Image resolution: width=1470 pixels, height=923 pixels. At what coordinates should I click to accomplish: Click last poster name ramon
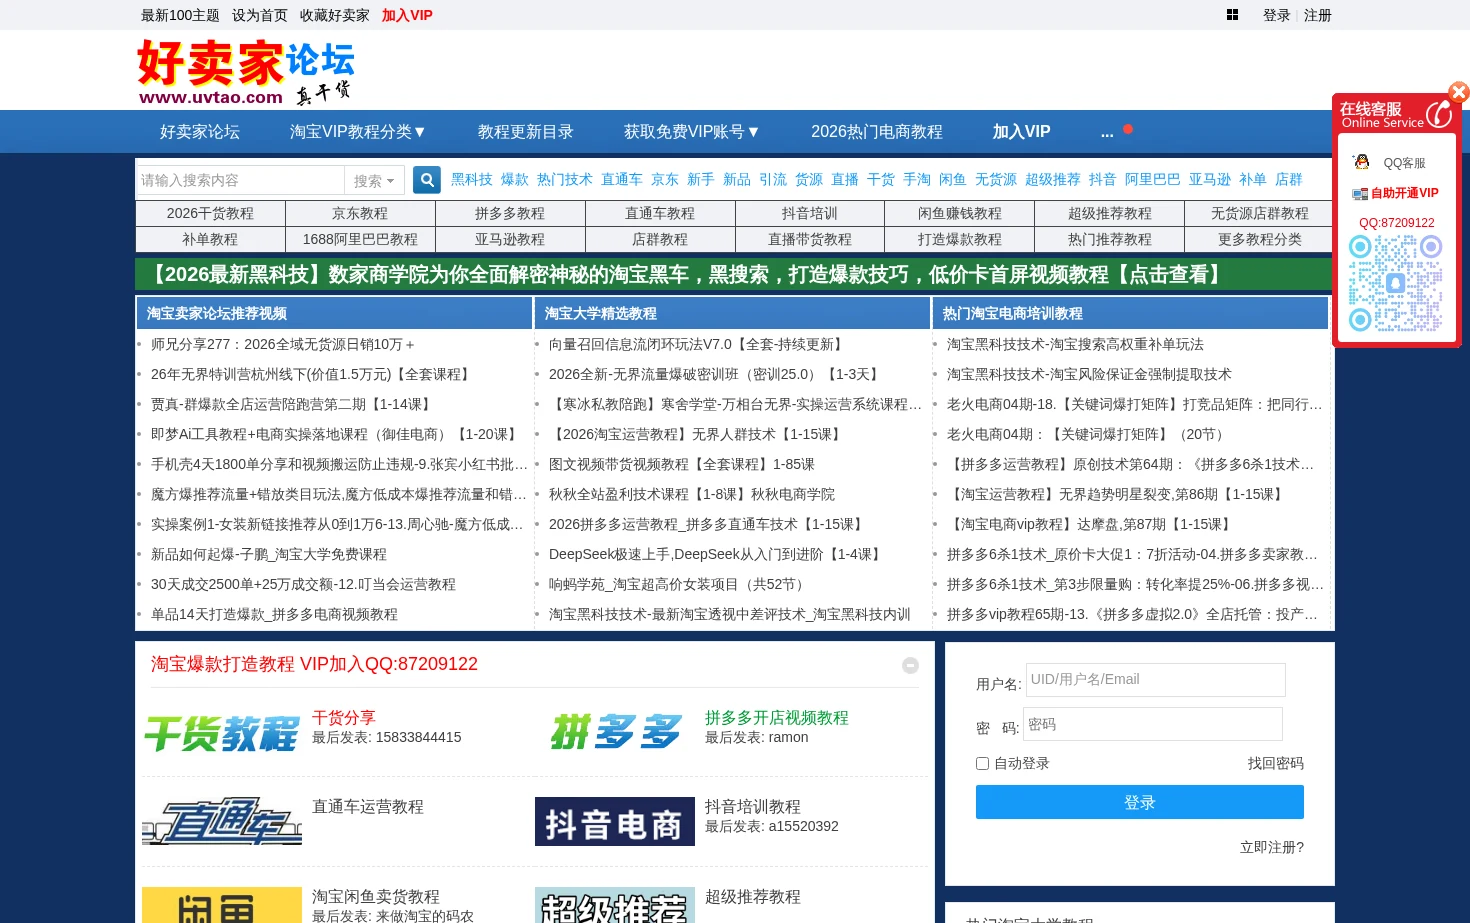click(x=788, y=737)
